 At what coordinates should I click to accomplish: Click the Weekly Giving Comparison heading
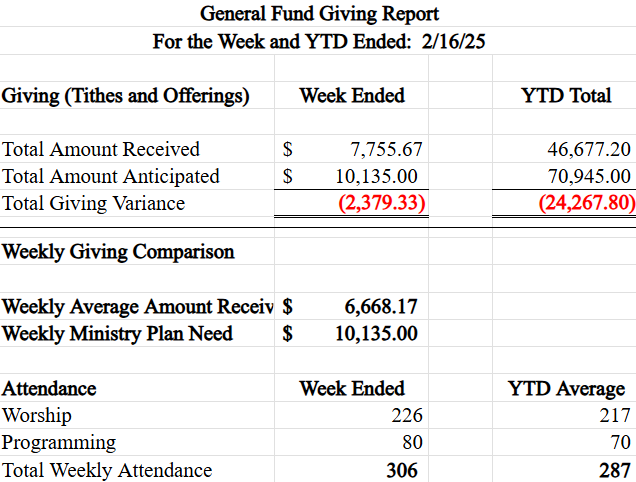(119, 252)
